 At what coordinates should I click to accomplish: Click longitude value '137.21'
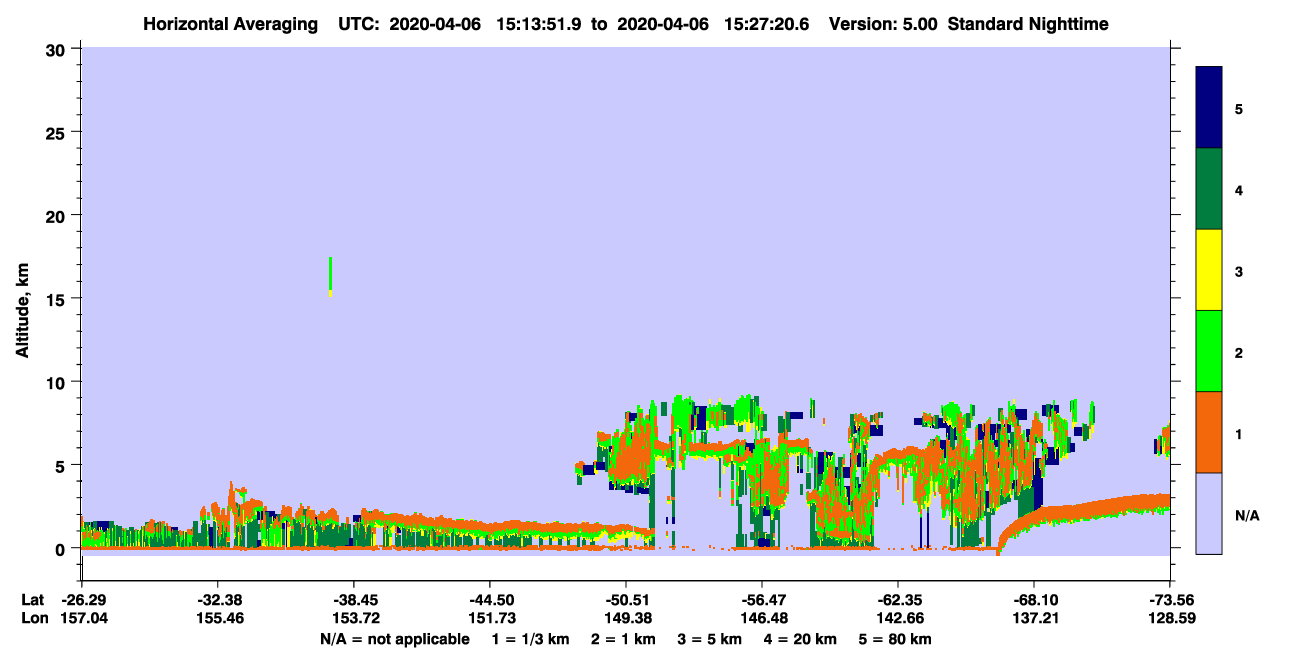point(1034,619)
